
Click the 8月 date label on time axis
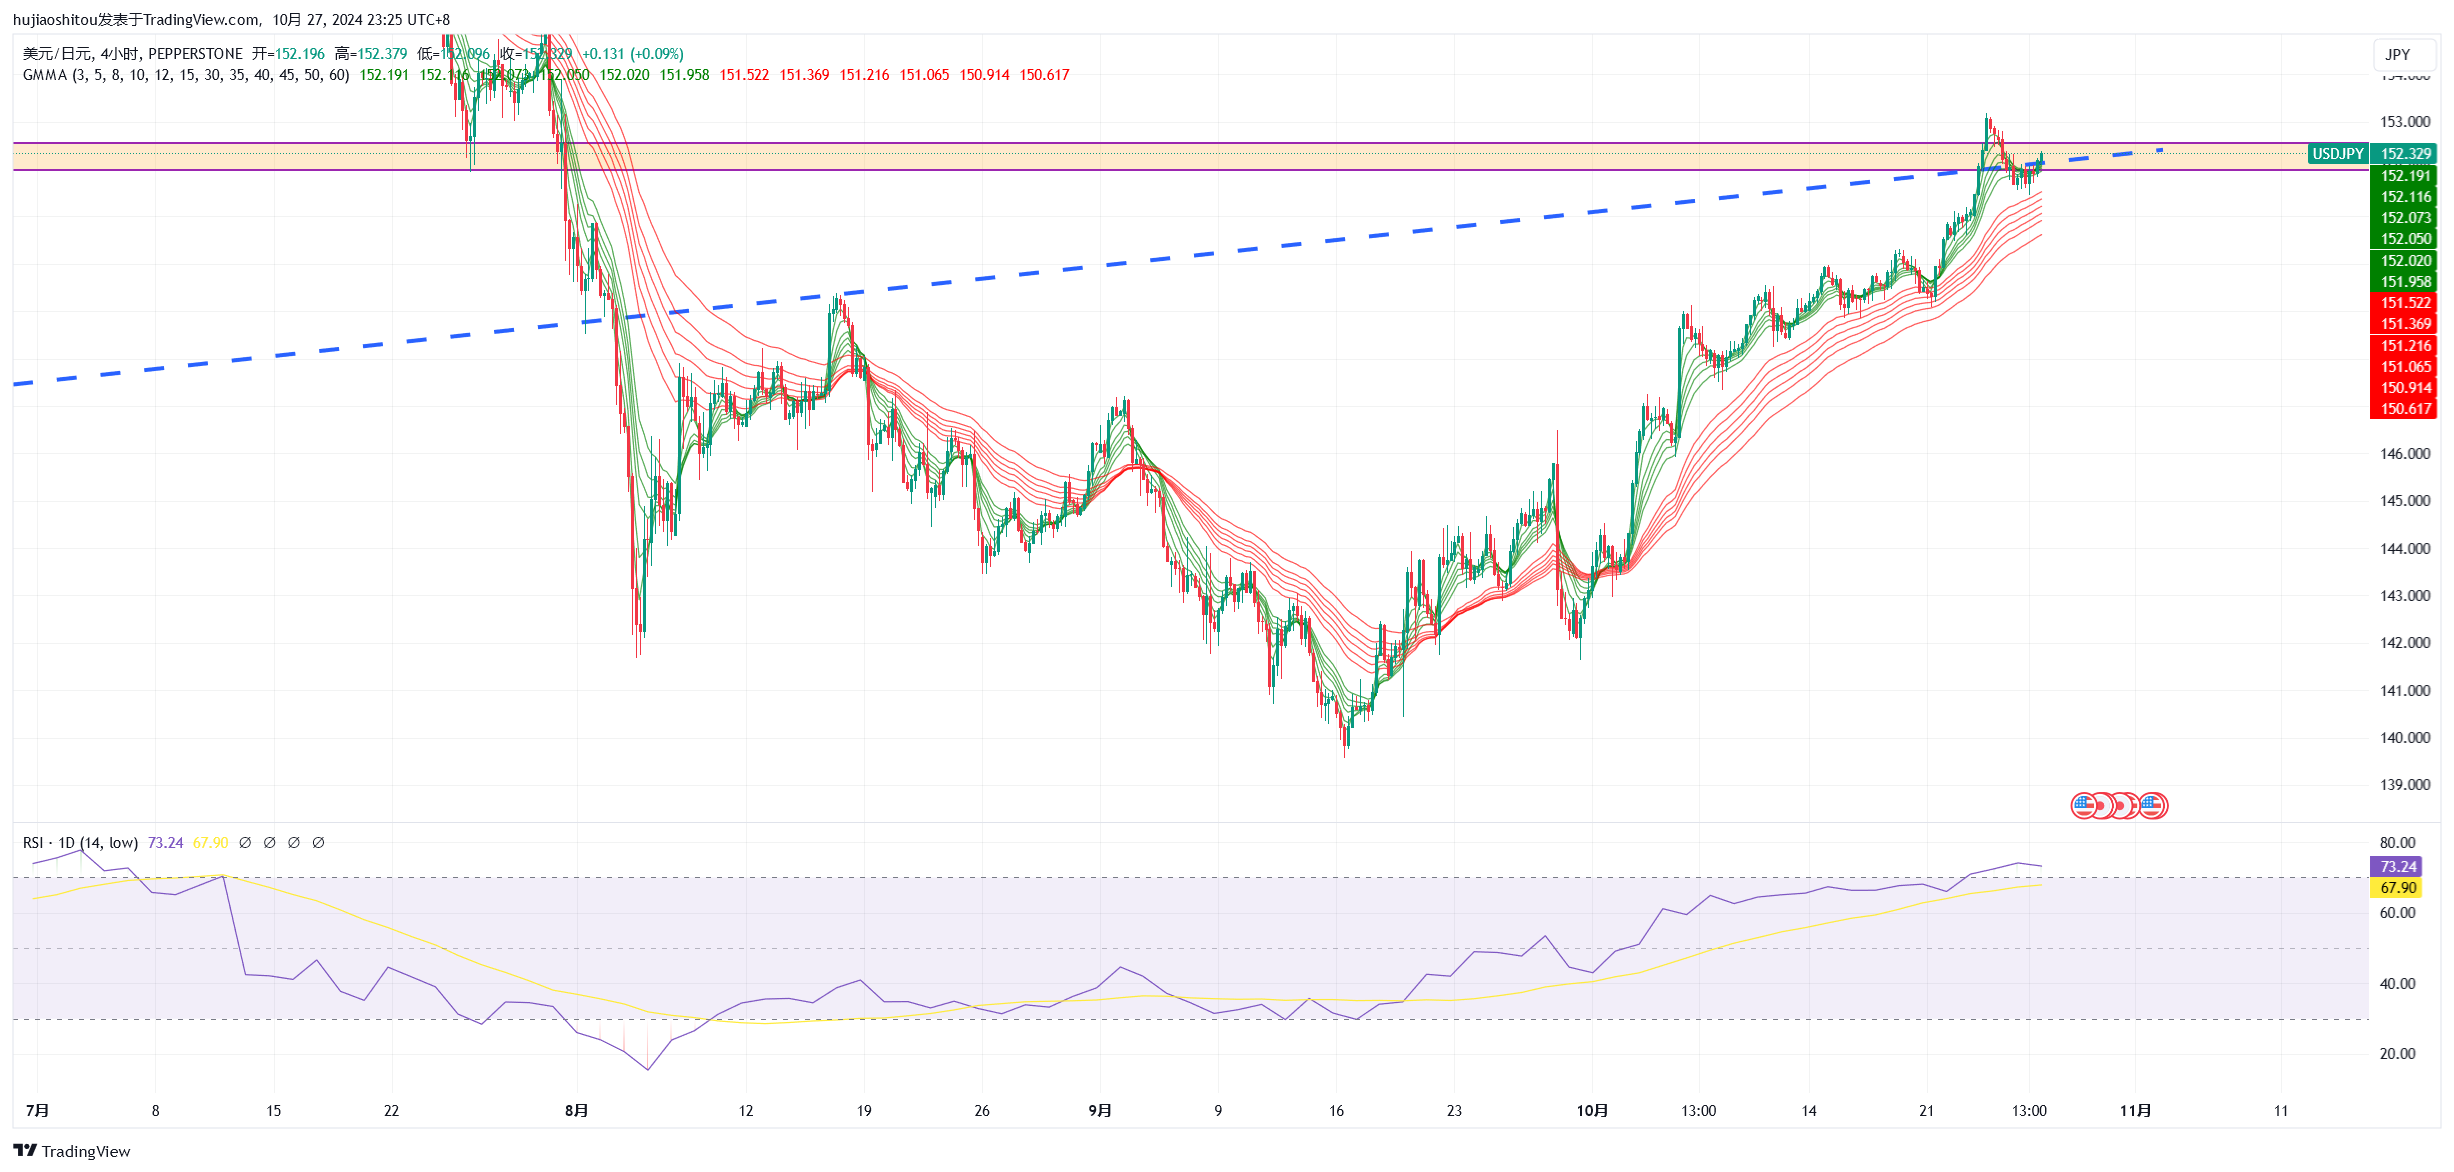coord(576,1111)
